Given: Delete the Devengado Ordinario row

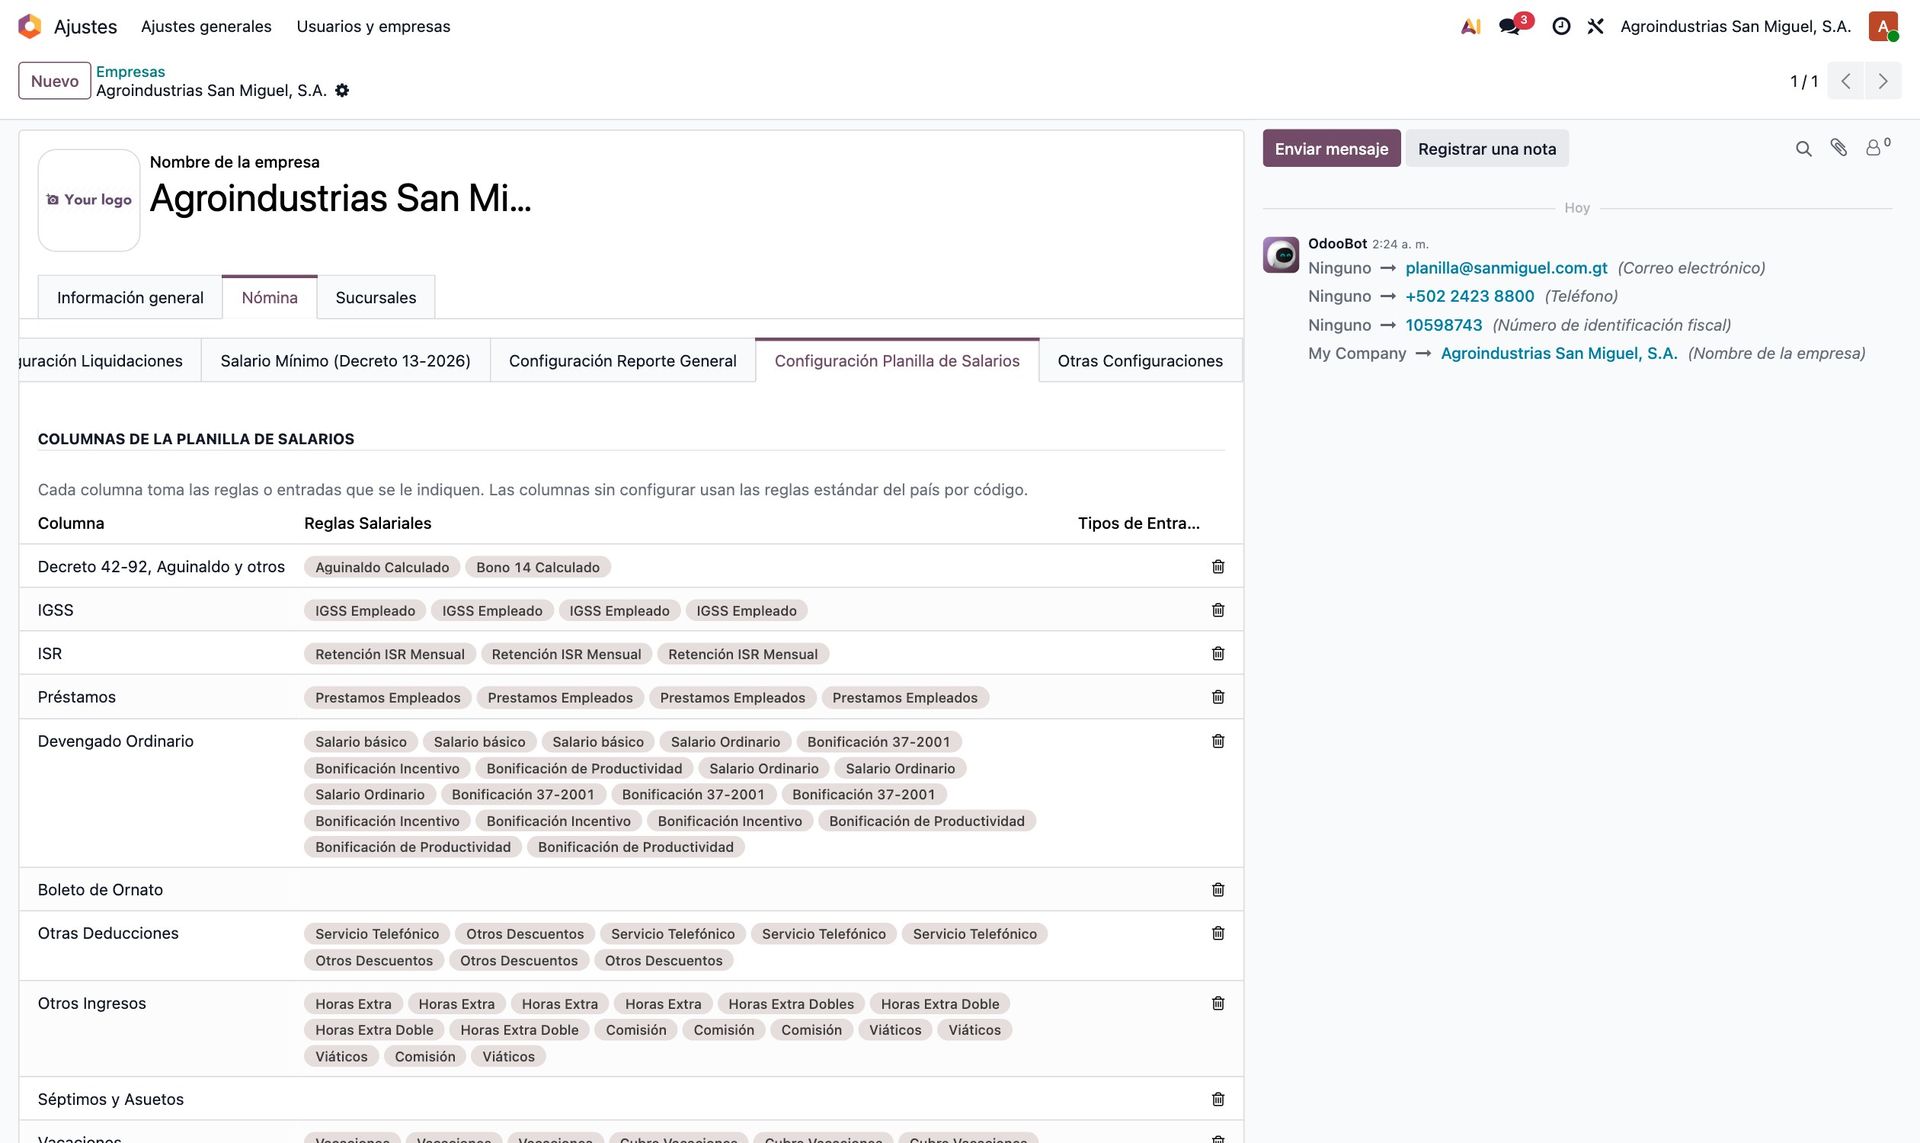Looking at the screenshot, I should pyautogui.click(x=1218, y=741).
